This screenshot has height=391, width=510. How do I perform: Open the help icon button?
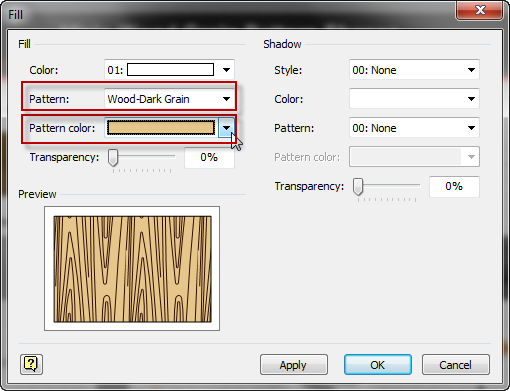[31, 364]
